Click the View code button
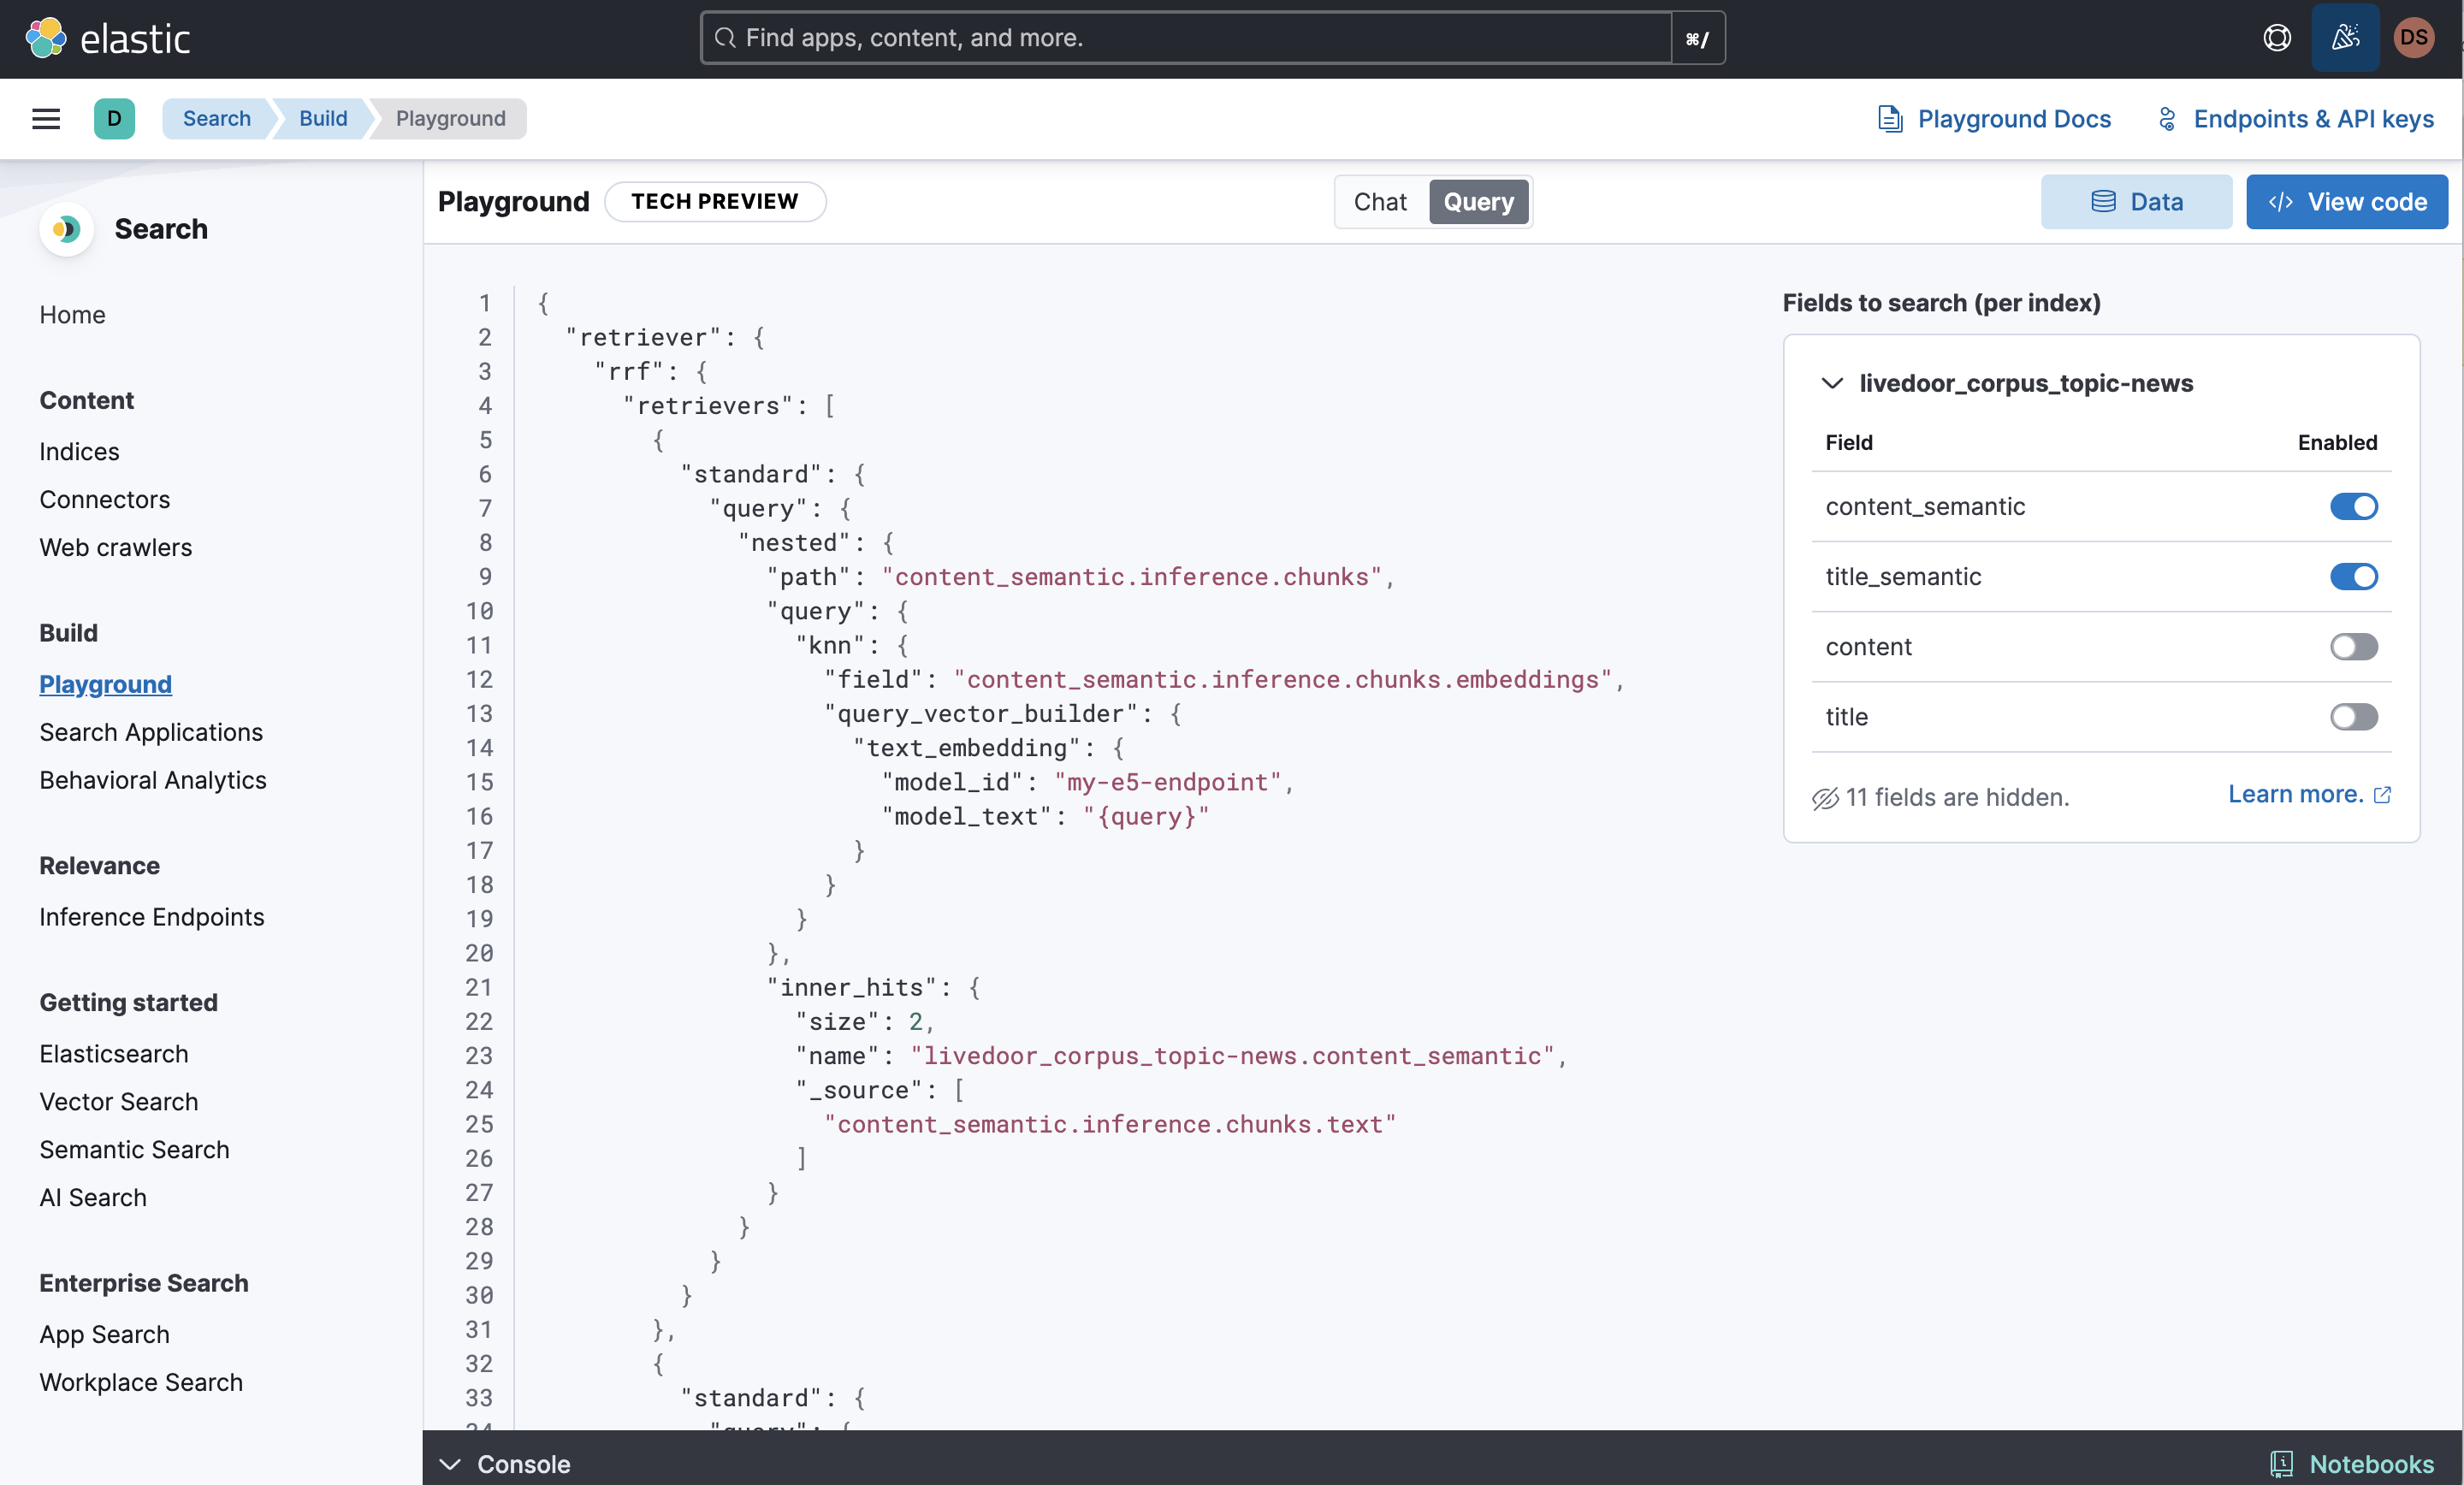This screenshot has height=1485, width=2464. pyautogui.click(x=2346, y=202)
